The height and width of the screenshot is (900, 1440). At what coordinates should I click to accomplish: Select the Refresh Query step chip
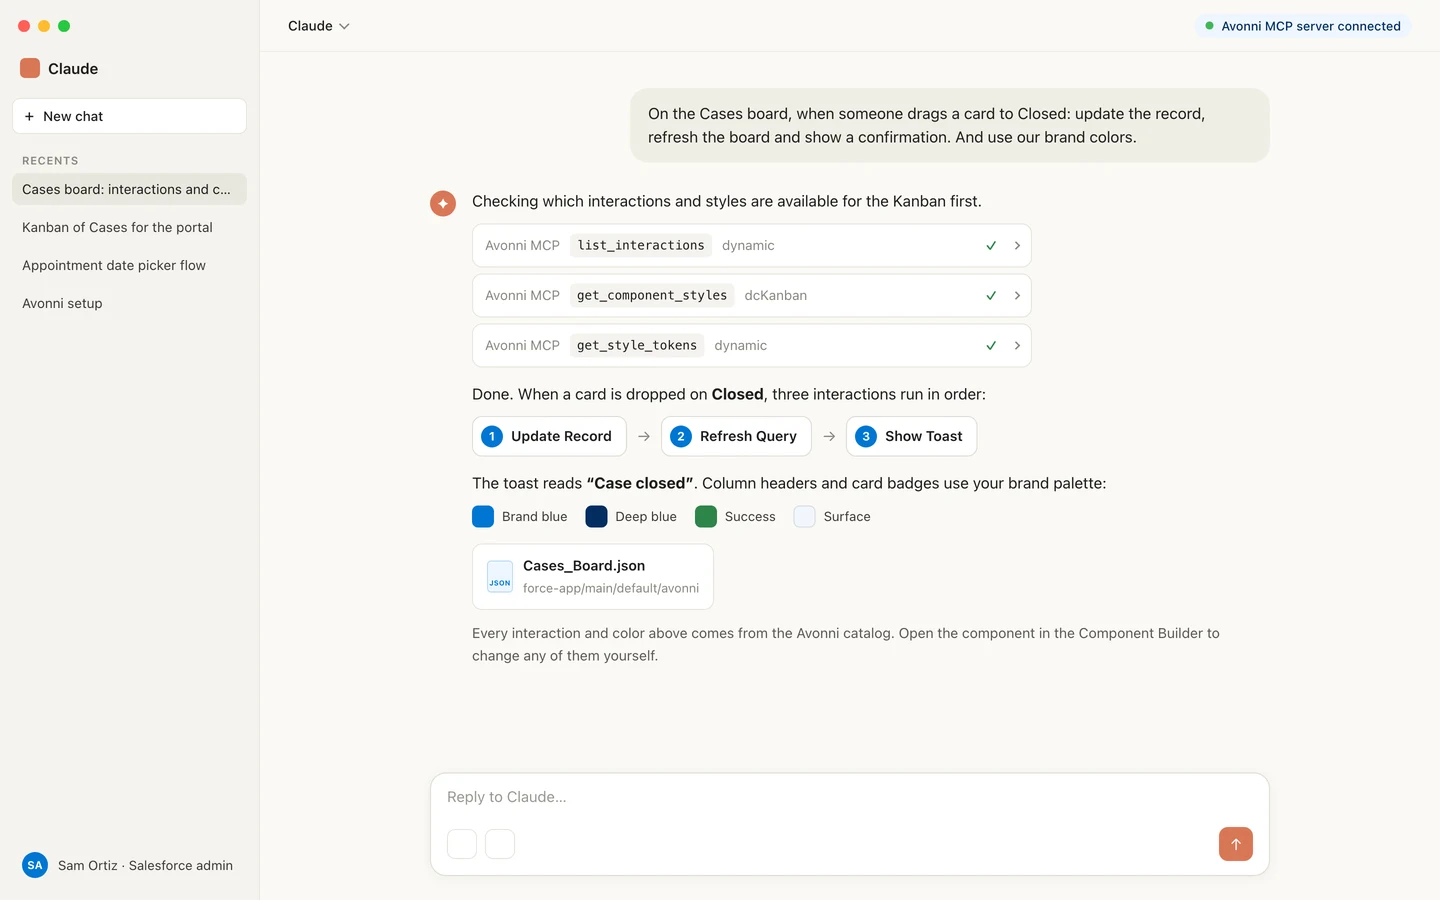click(736, 436)
